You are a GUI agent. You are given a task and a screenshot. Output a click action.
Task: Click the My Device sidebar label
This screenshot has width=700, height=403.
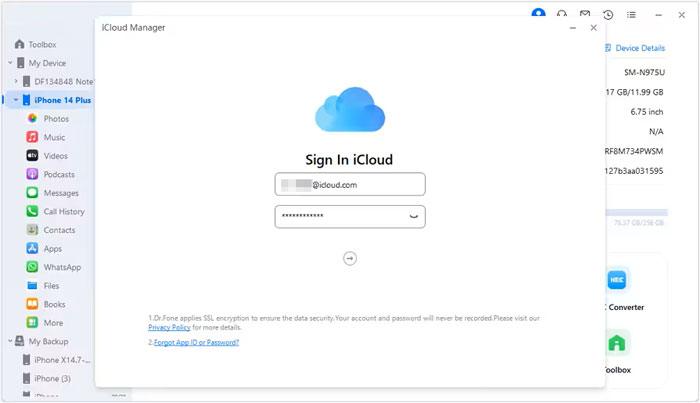[47, 63]
